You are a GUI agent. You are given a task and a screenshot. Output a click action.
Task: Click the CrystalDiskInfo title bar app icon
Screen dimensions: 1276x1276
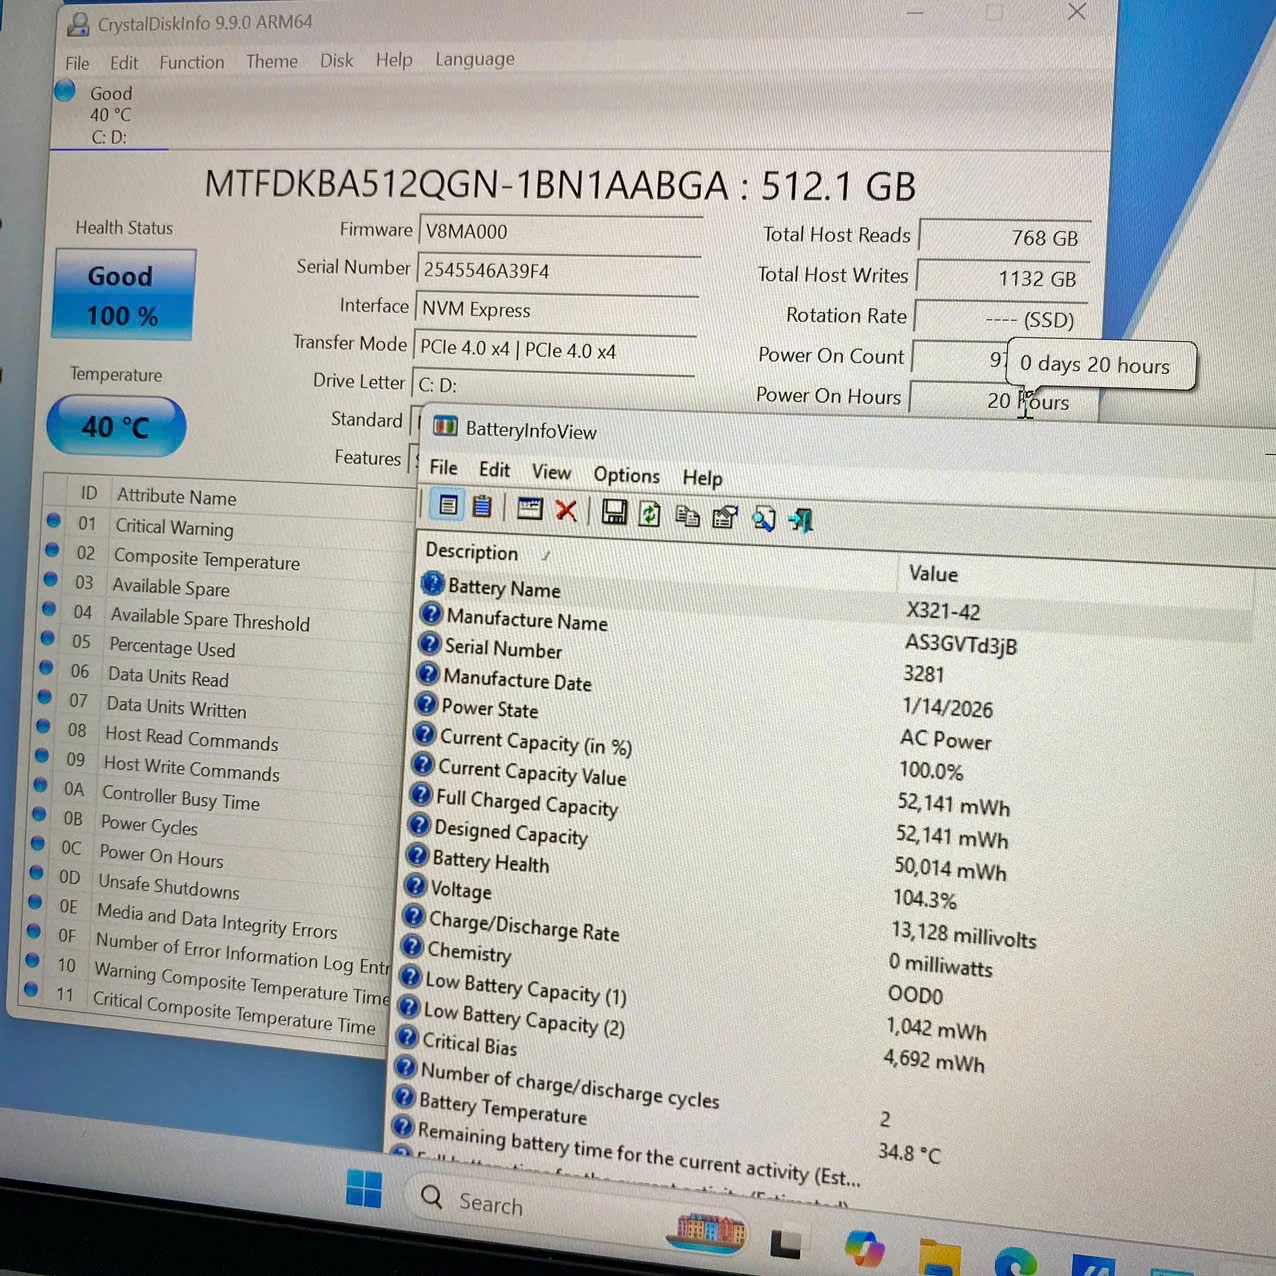77,23
